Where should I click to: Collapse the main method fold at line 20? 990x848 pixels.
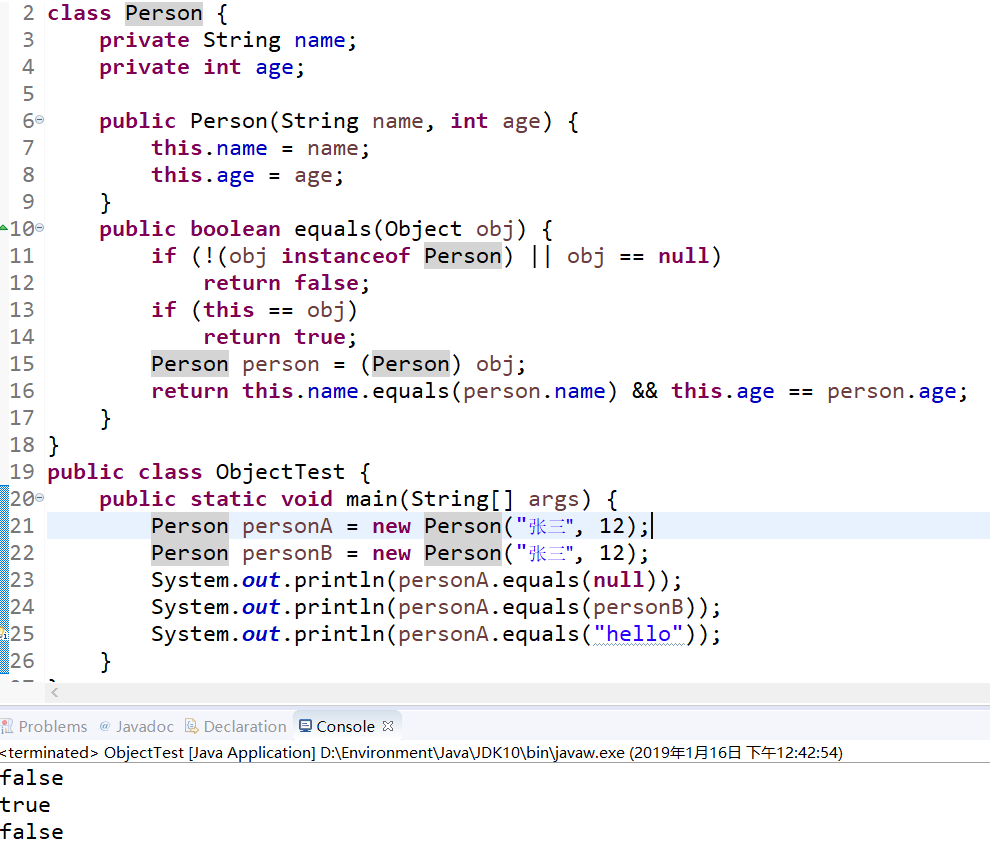pos(40,498)
